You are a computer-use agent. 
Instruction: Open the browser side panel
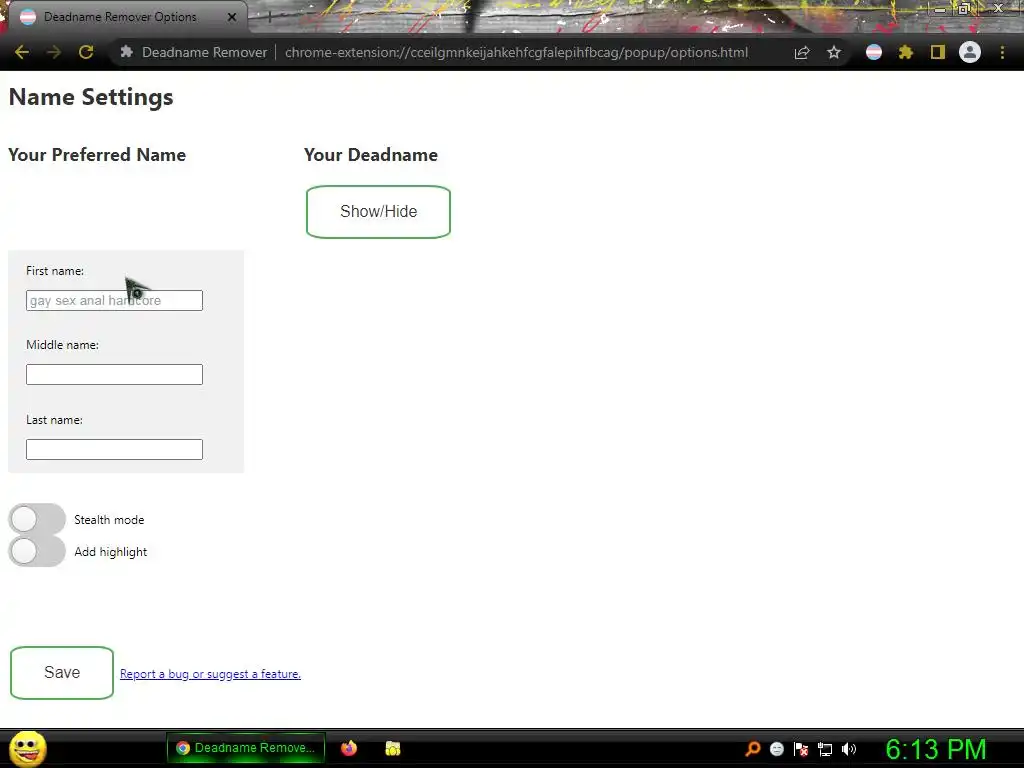[938, 52]
